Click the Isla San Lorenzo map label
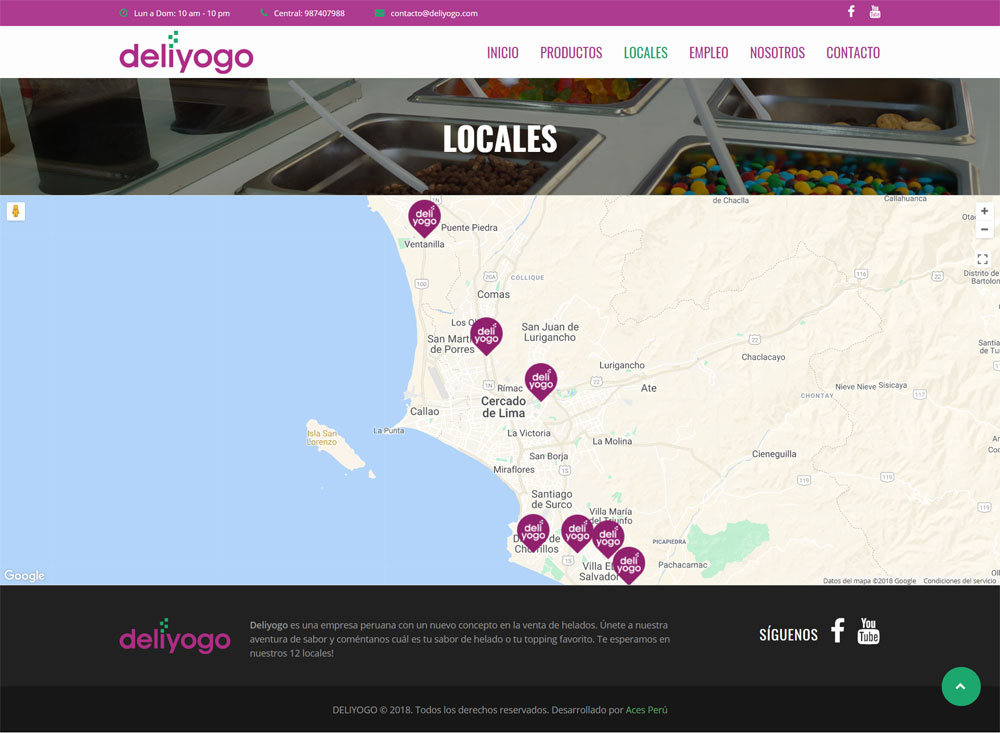The width and height of the screenshot is (1000, 733). (x=321, y=437)
